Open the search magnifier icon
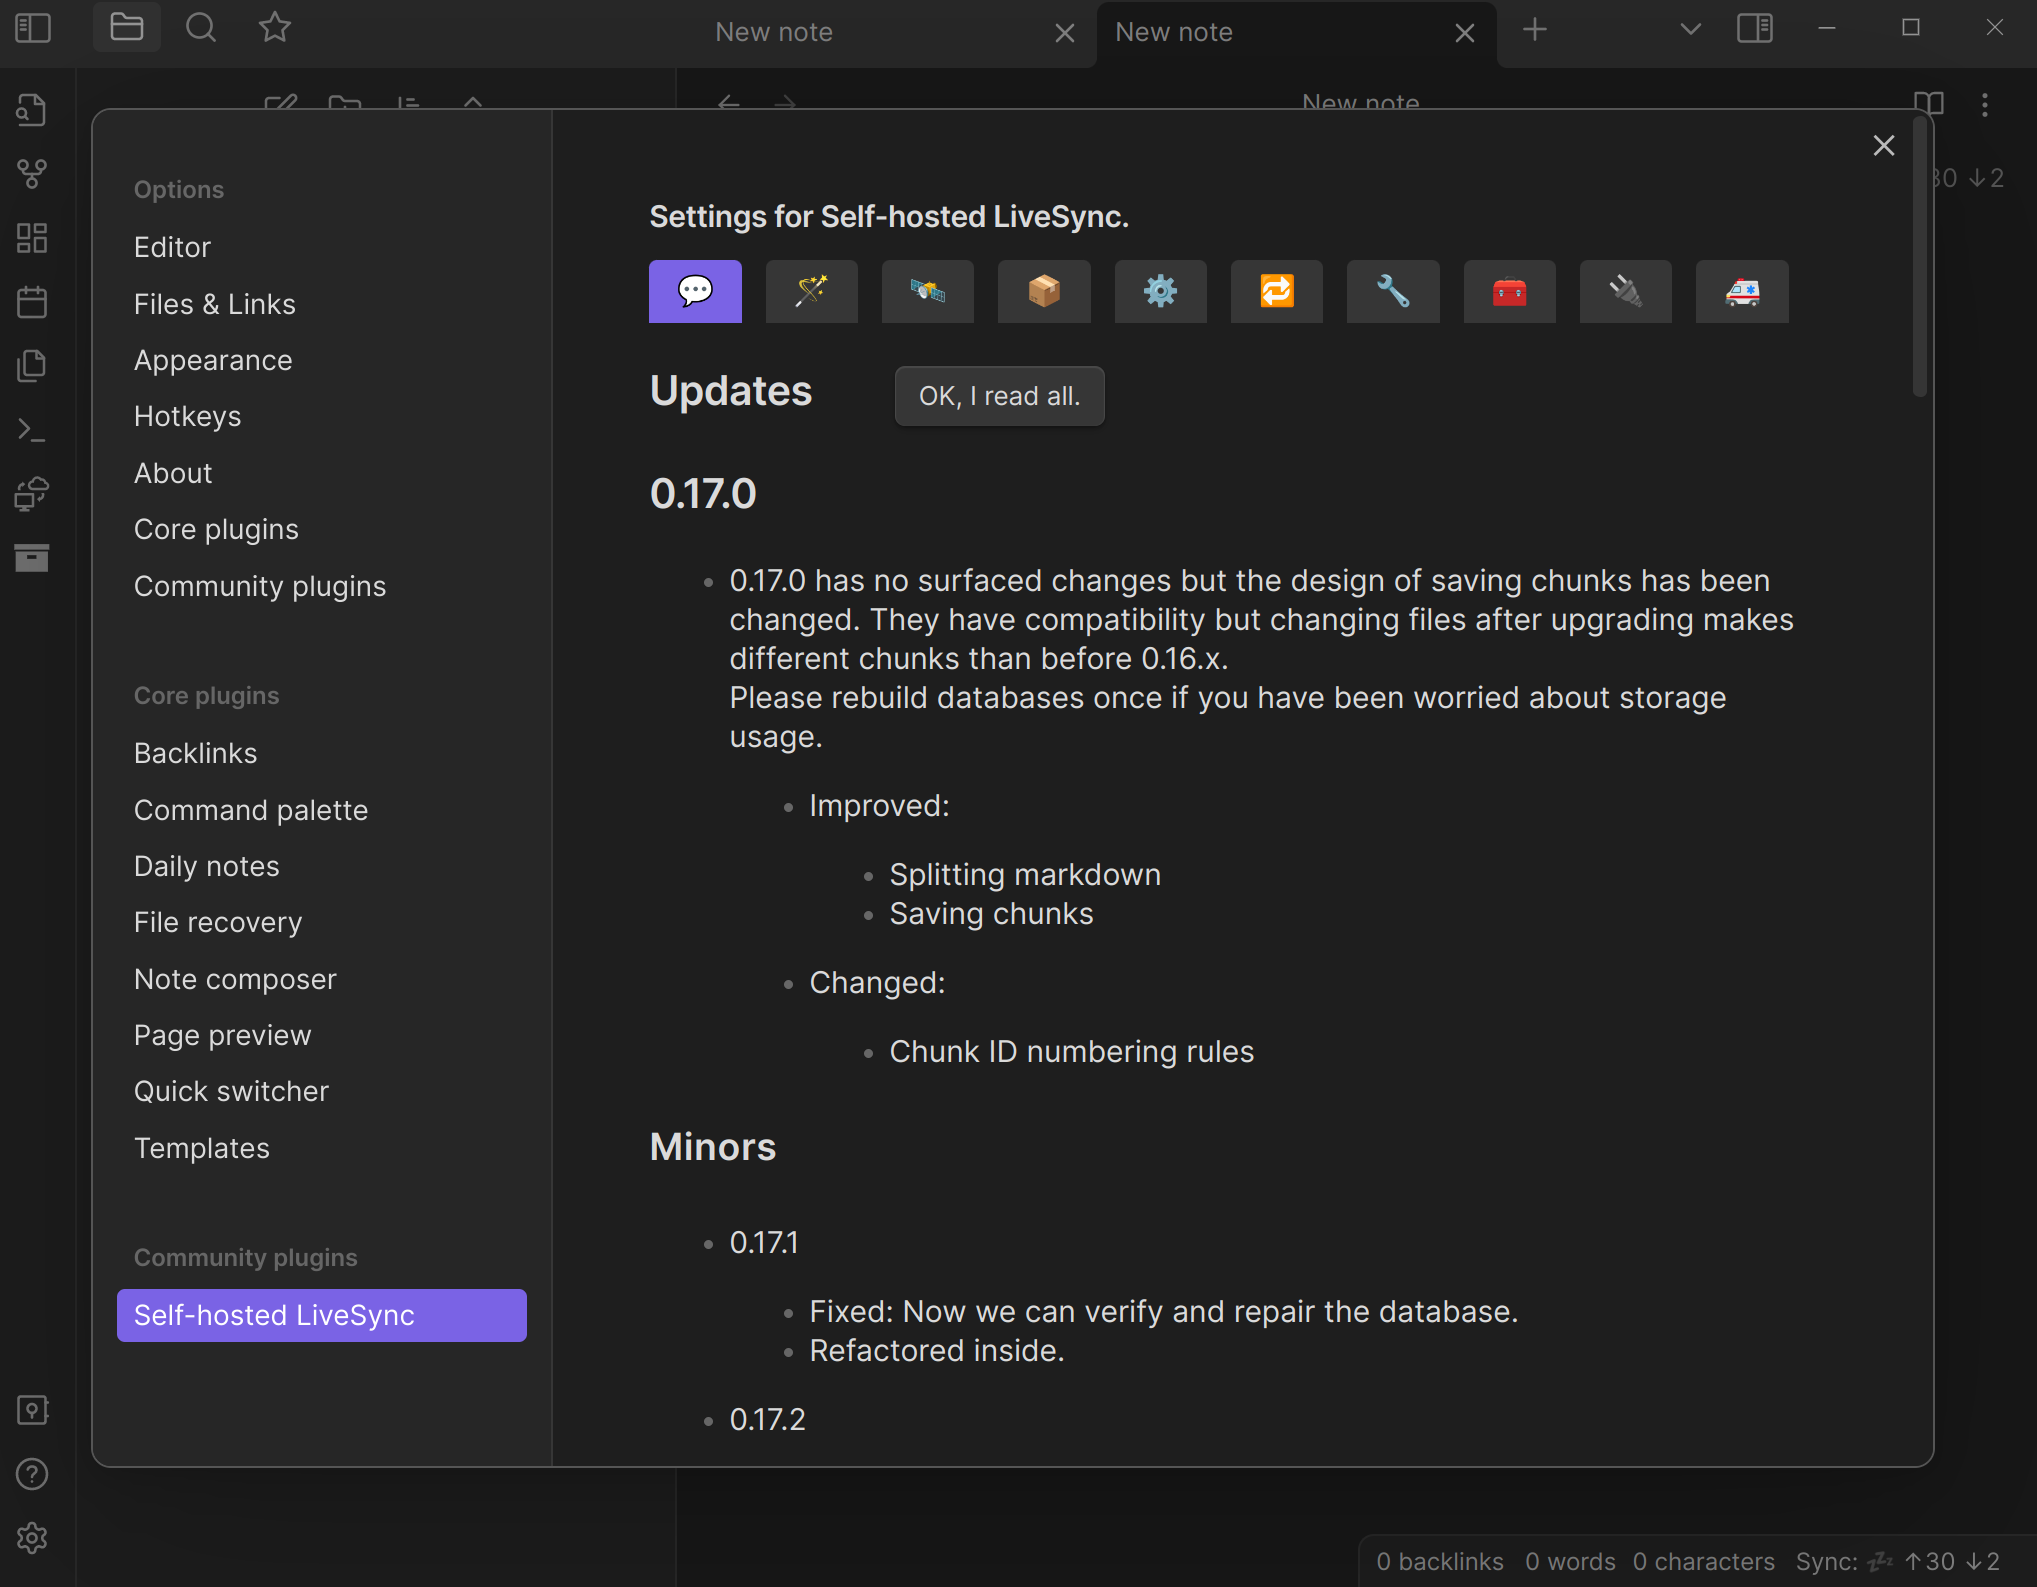2037x1587 pixels. tap(201, 28)
